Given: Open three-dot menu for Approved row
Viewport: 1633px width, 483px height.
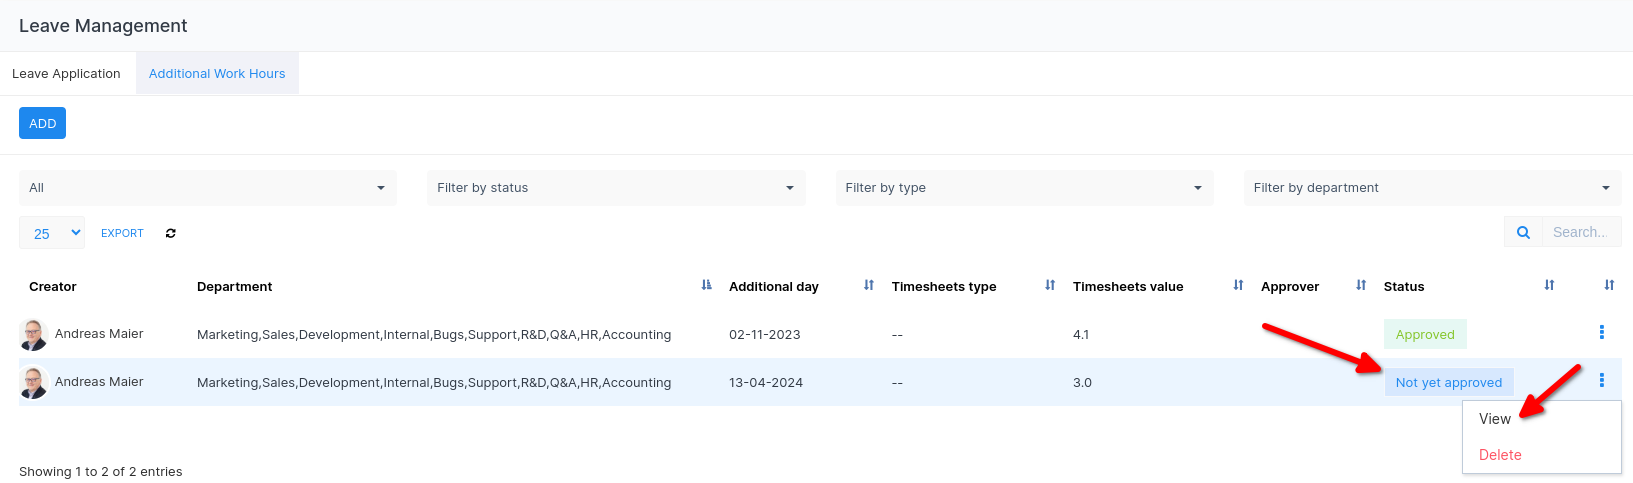Looking at the screenshot, I should click(1601, 332).
